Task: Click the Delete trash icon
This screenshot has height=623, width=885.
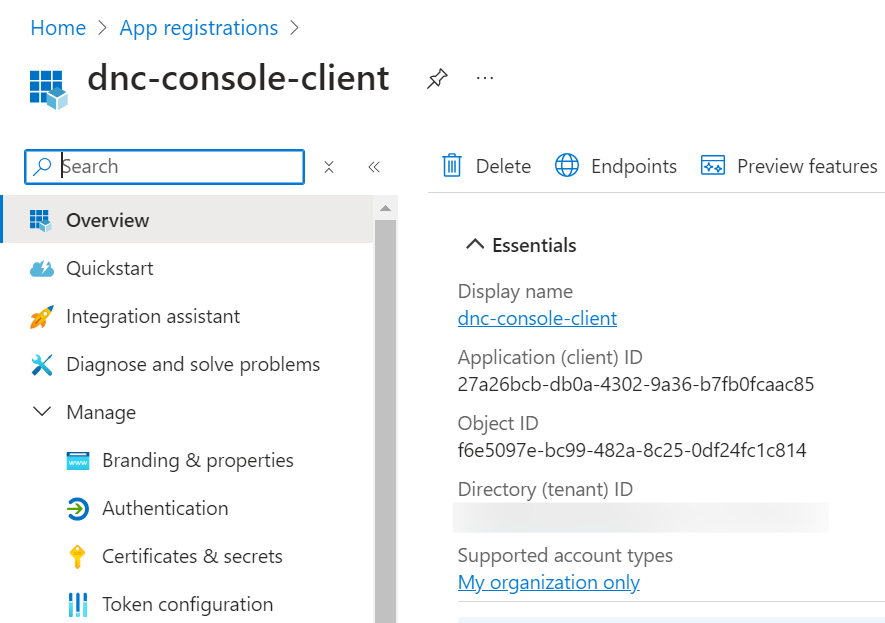Action: [x=452, y=166]
